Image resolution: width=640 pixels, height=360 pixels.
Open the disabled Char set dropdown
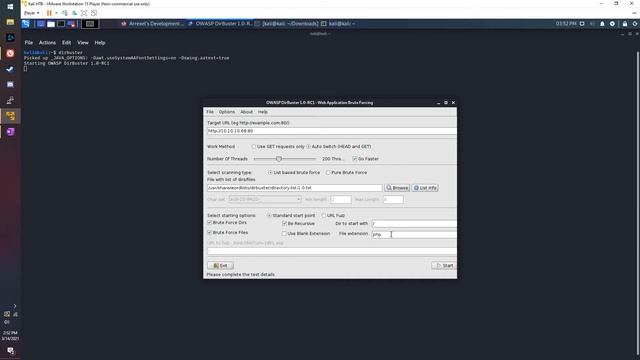pyautogui.click(x=264, y=199)
